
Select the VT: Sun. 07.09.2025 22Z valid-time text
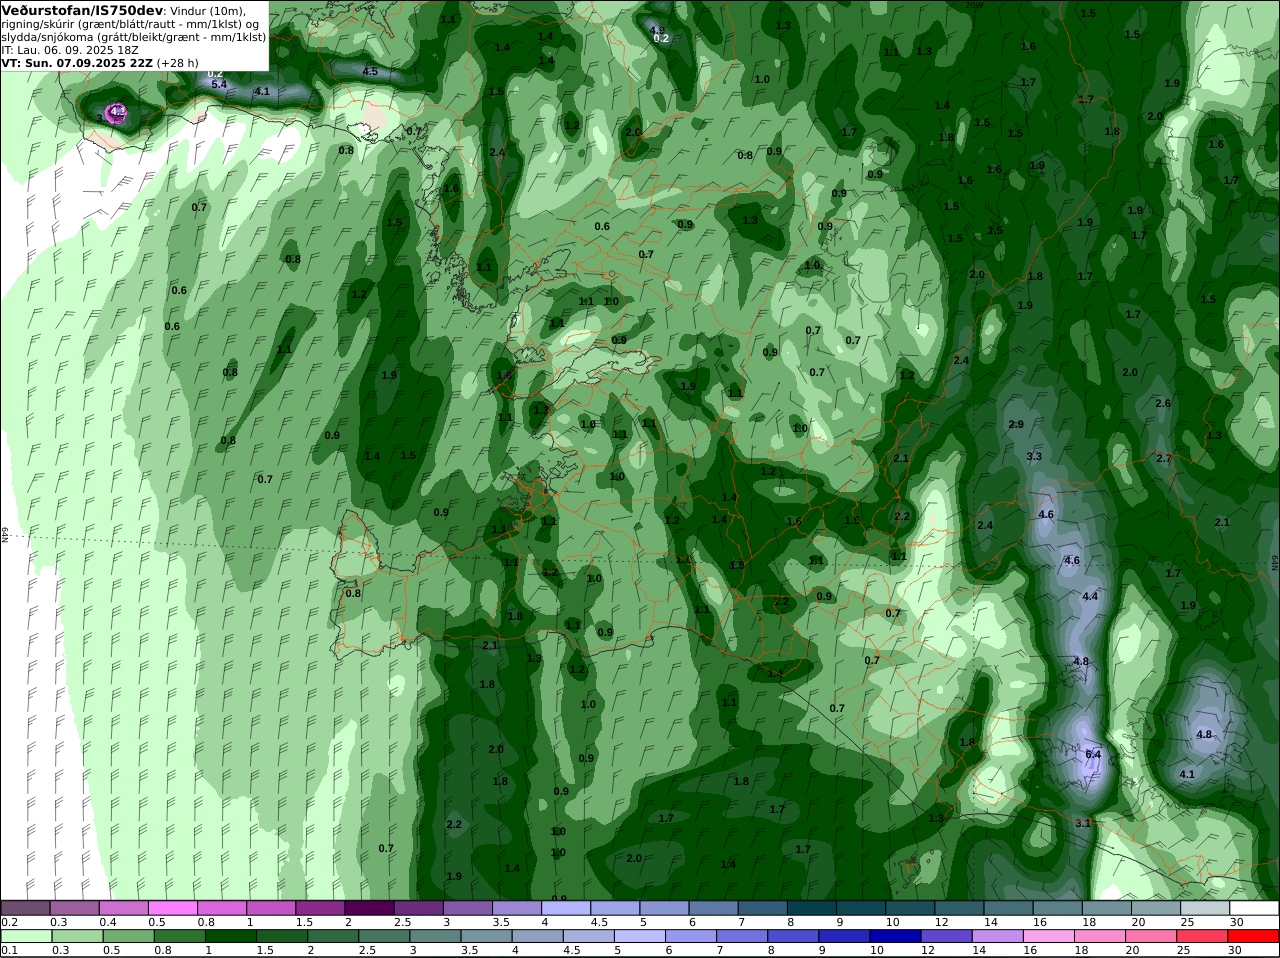click(77, 63)
